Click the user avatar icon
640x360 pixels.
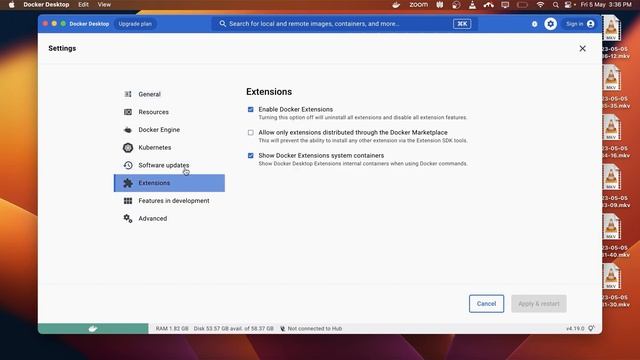591,24
